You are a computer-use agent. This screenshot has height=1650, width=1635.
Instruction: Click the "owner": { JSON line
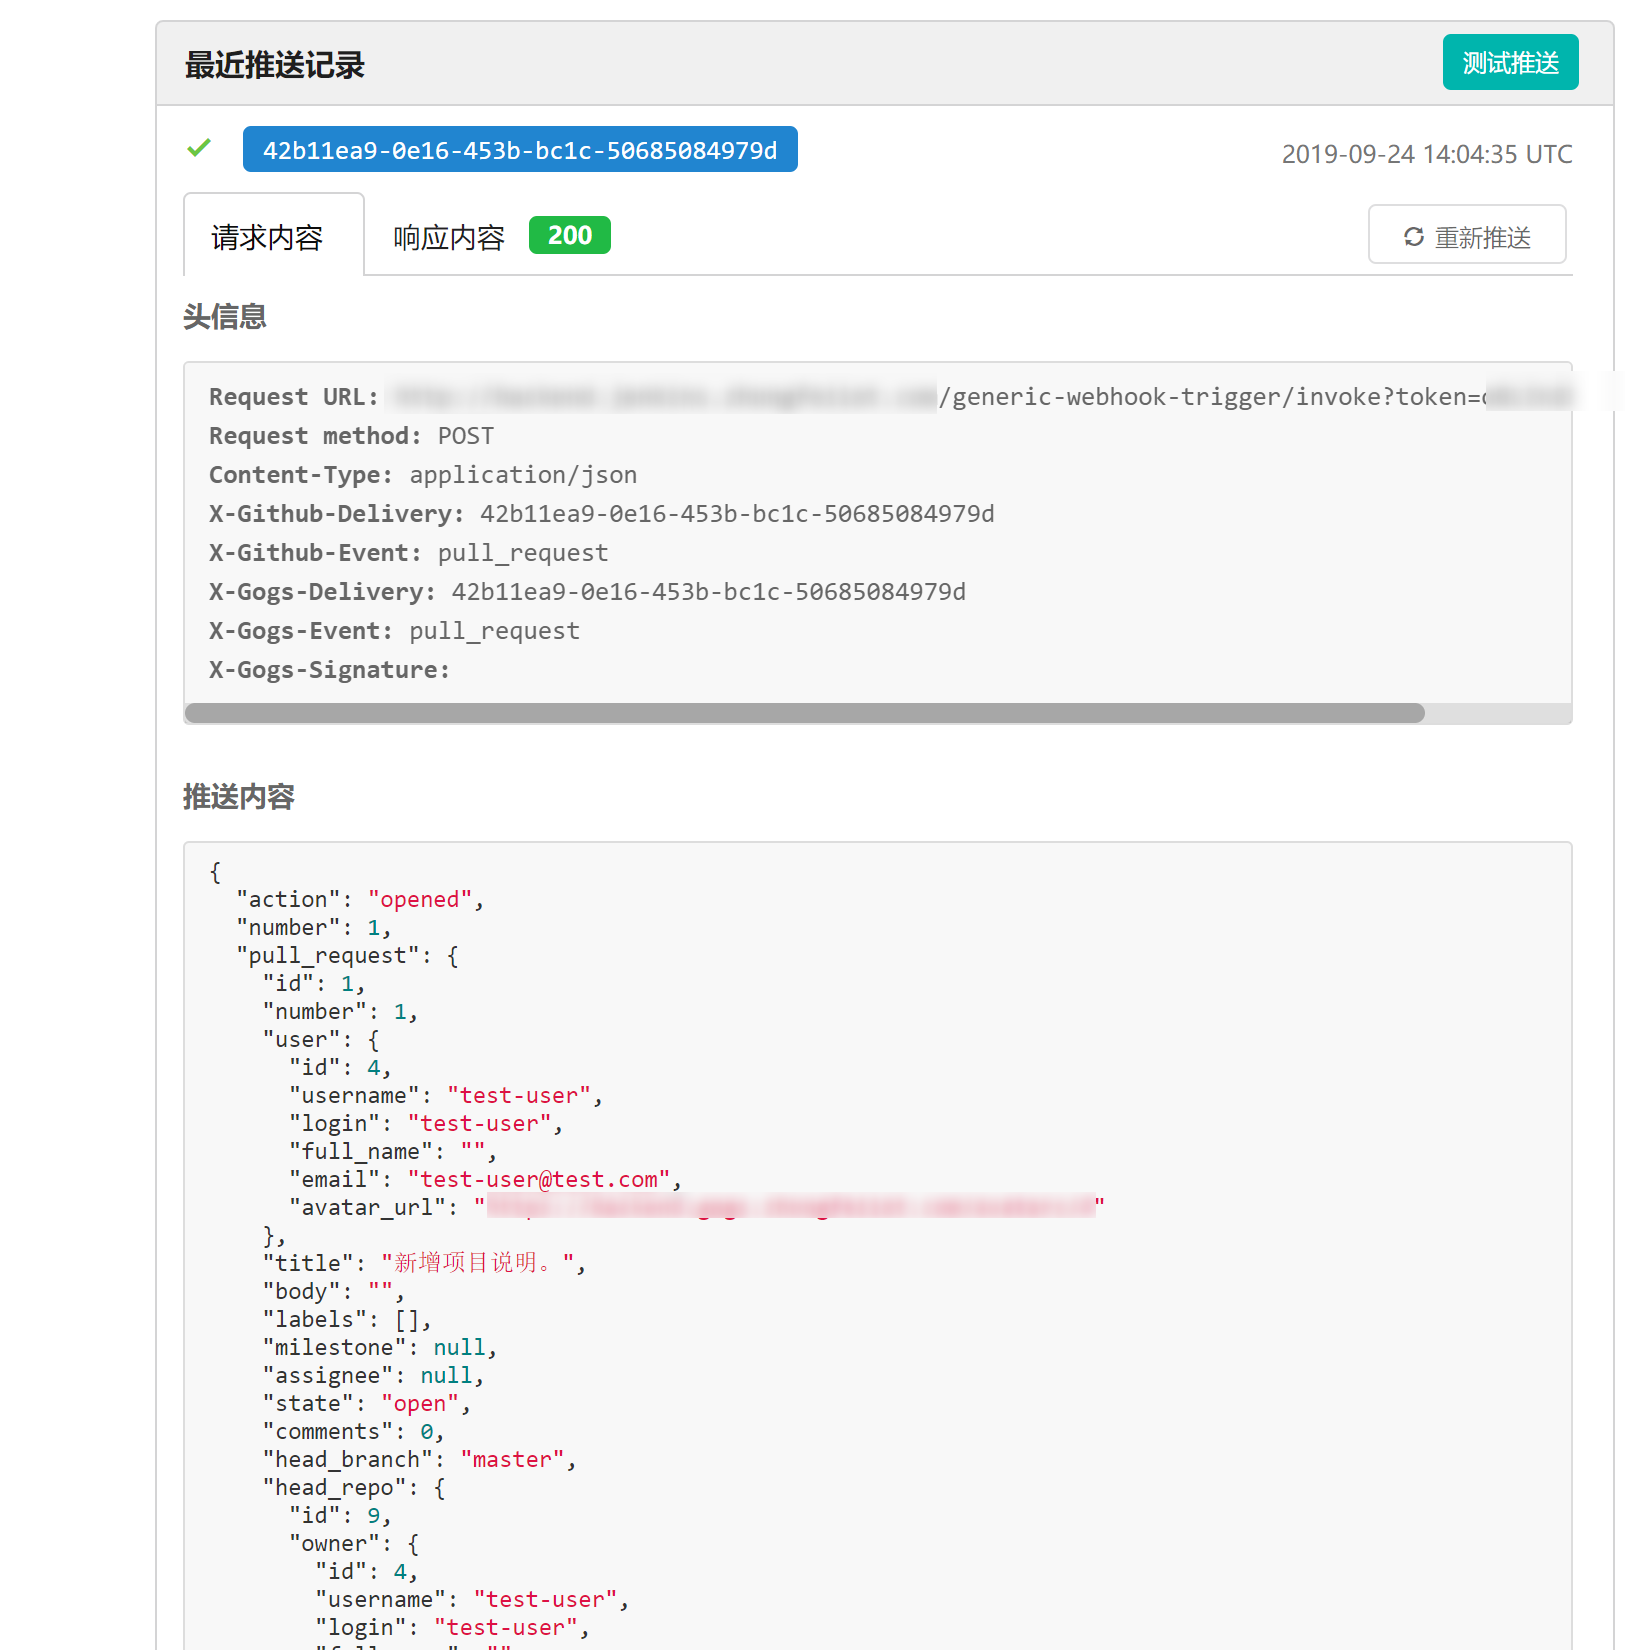pos(355,1544)
